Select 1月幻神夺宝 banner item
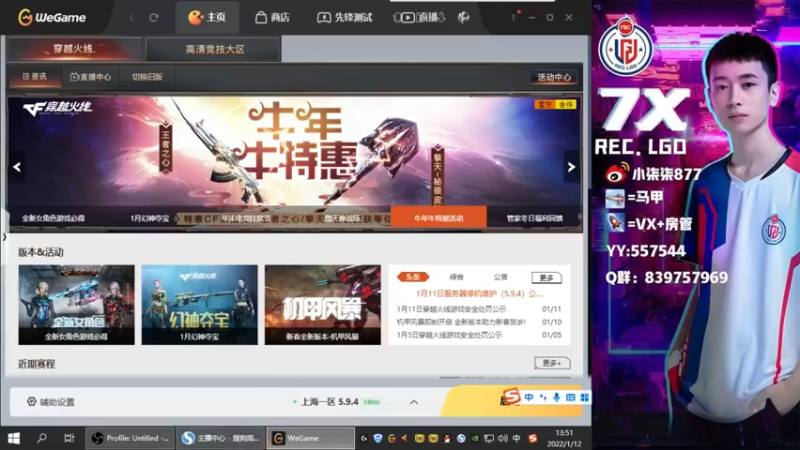The image size is (800, 450). pyautogui.click(x=149, y=218)
